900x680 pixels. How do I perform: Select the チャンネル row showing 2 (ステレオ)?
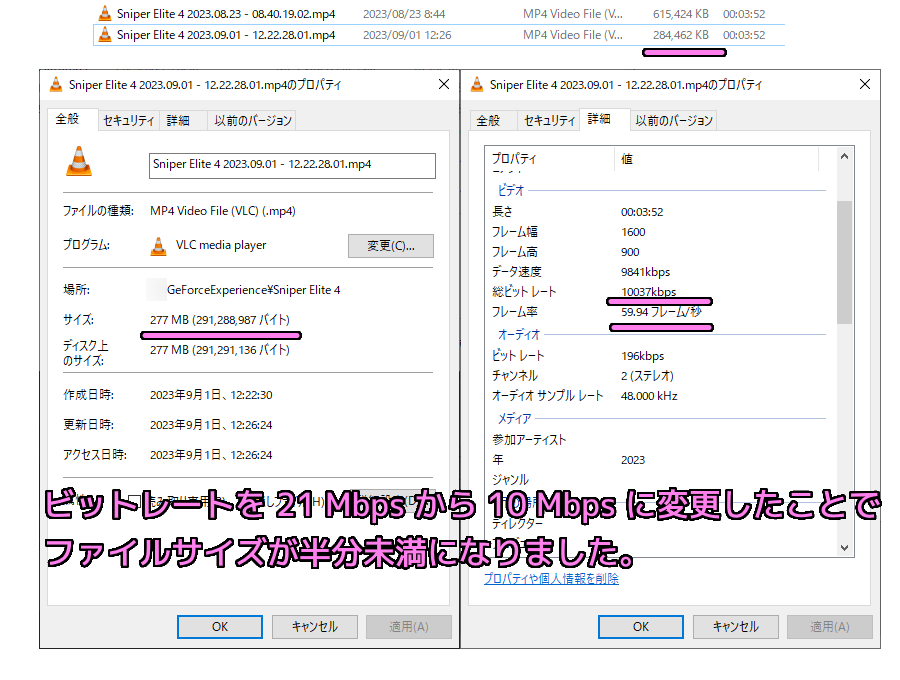(x=658, y=376)
